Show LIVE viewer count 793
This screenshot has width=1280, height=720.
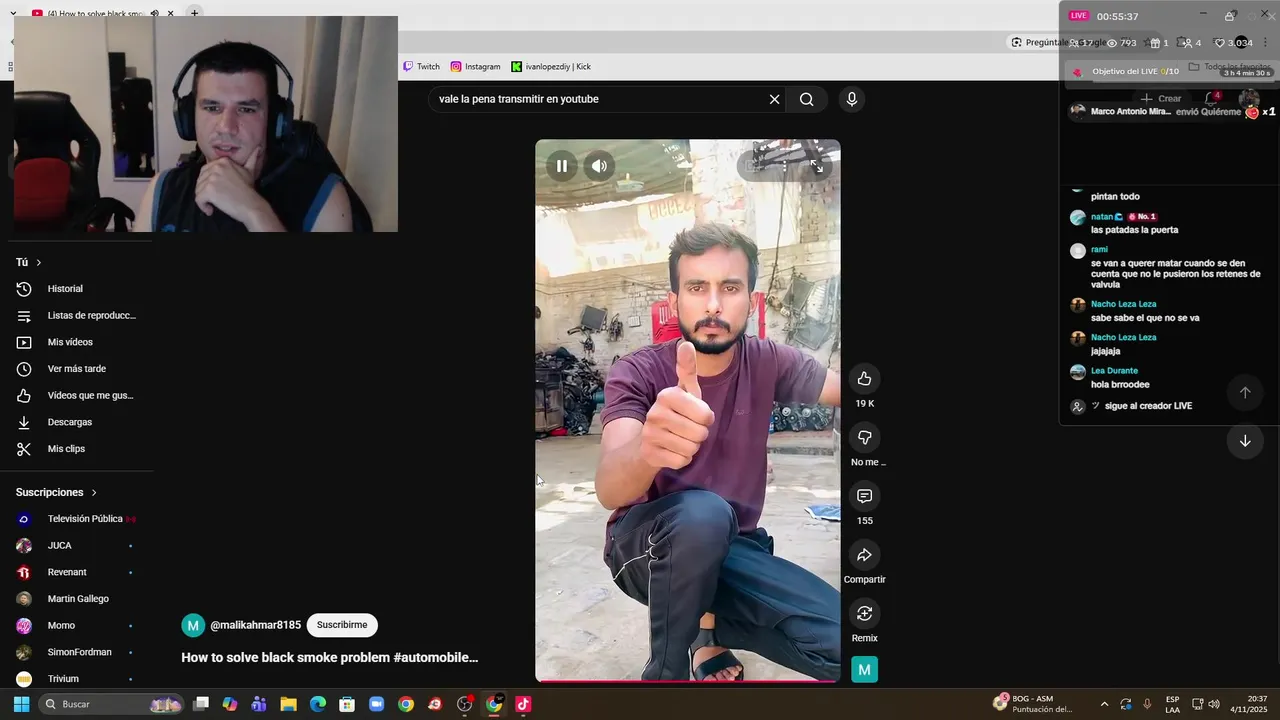point(1121,43)
